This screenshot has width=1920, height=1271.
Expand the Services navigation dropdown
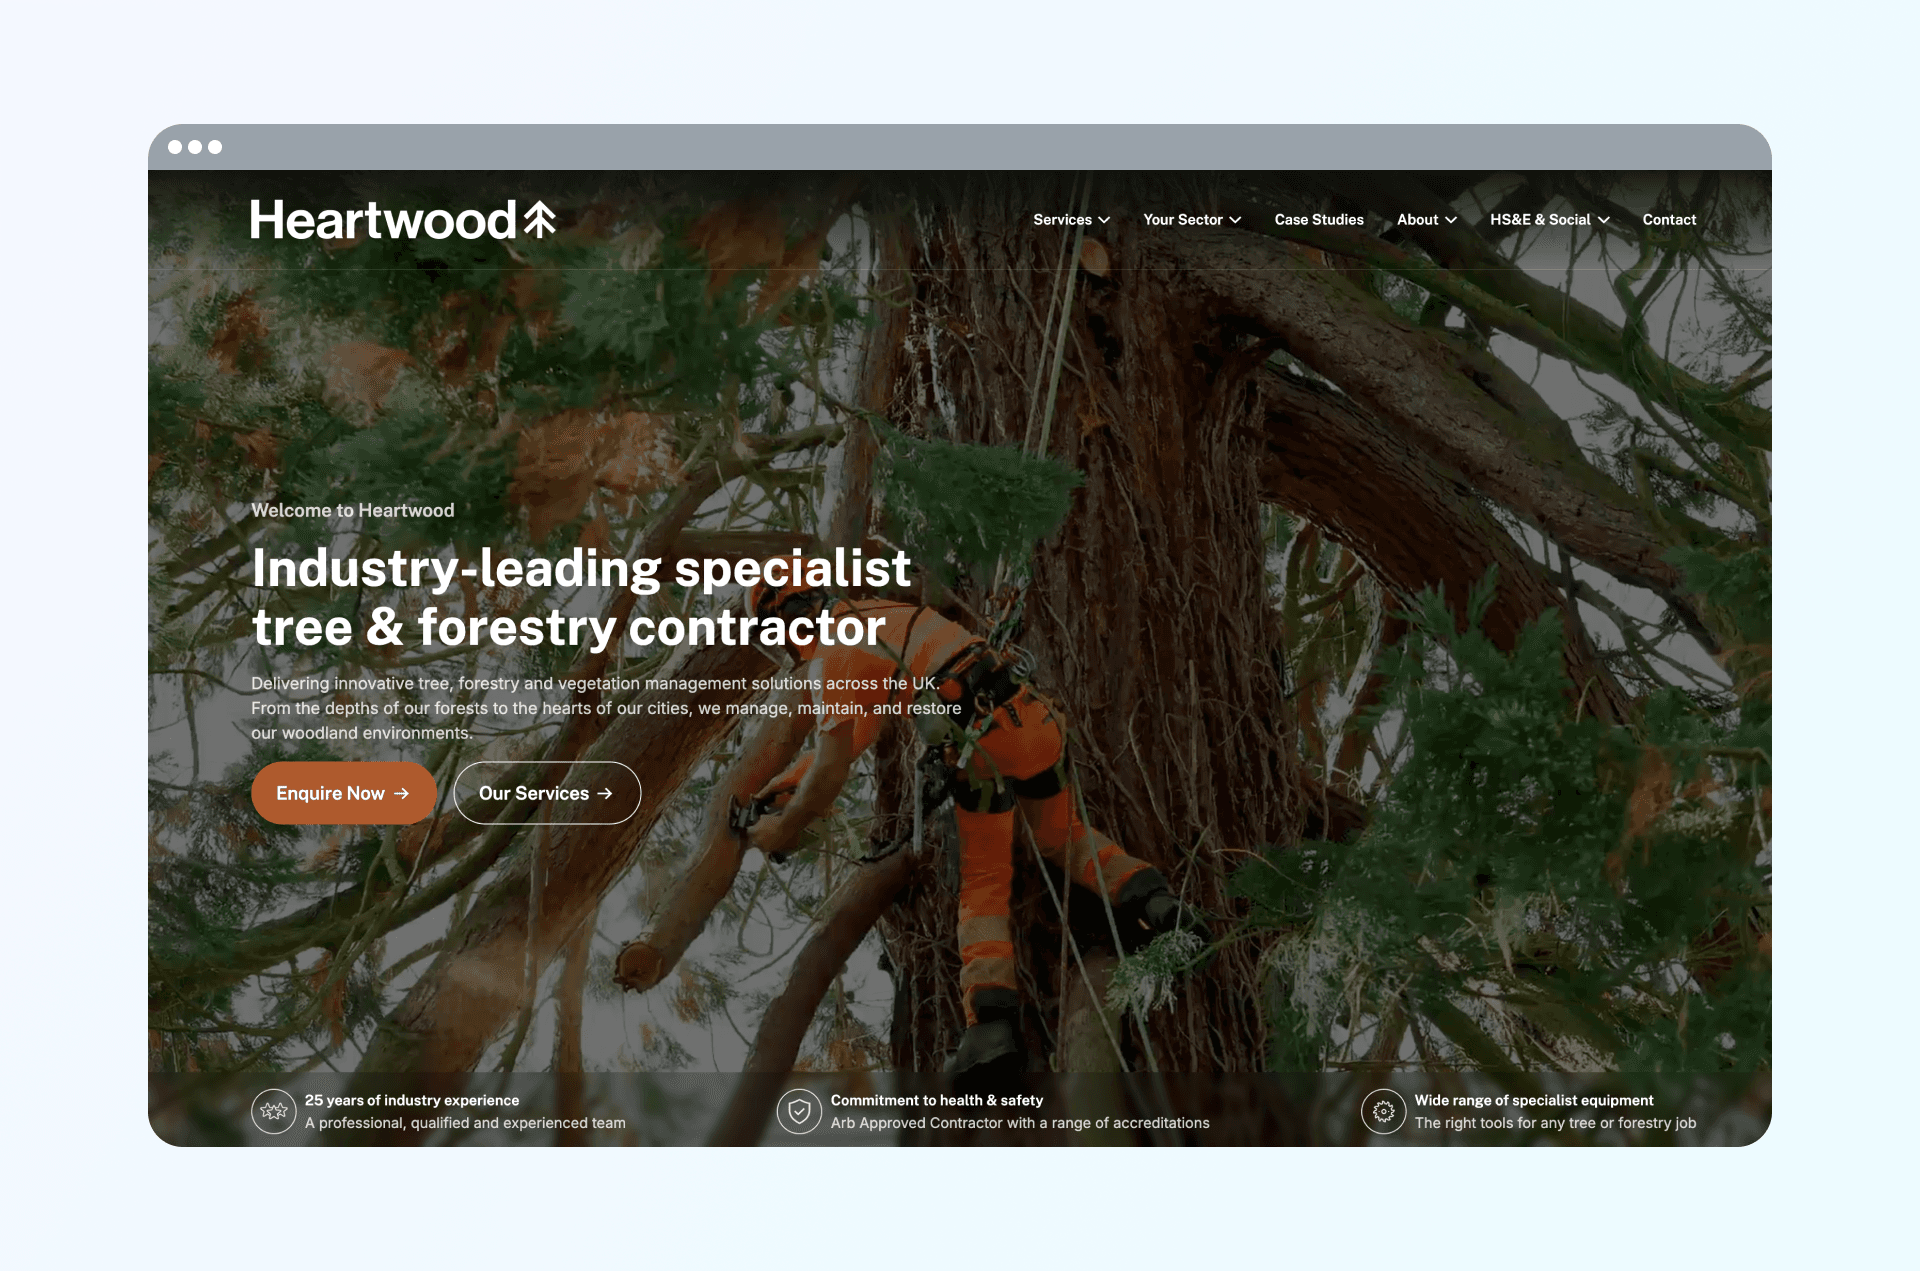click(x=1063, y=219)
